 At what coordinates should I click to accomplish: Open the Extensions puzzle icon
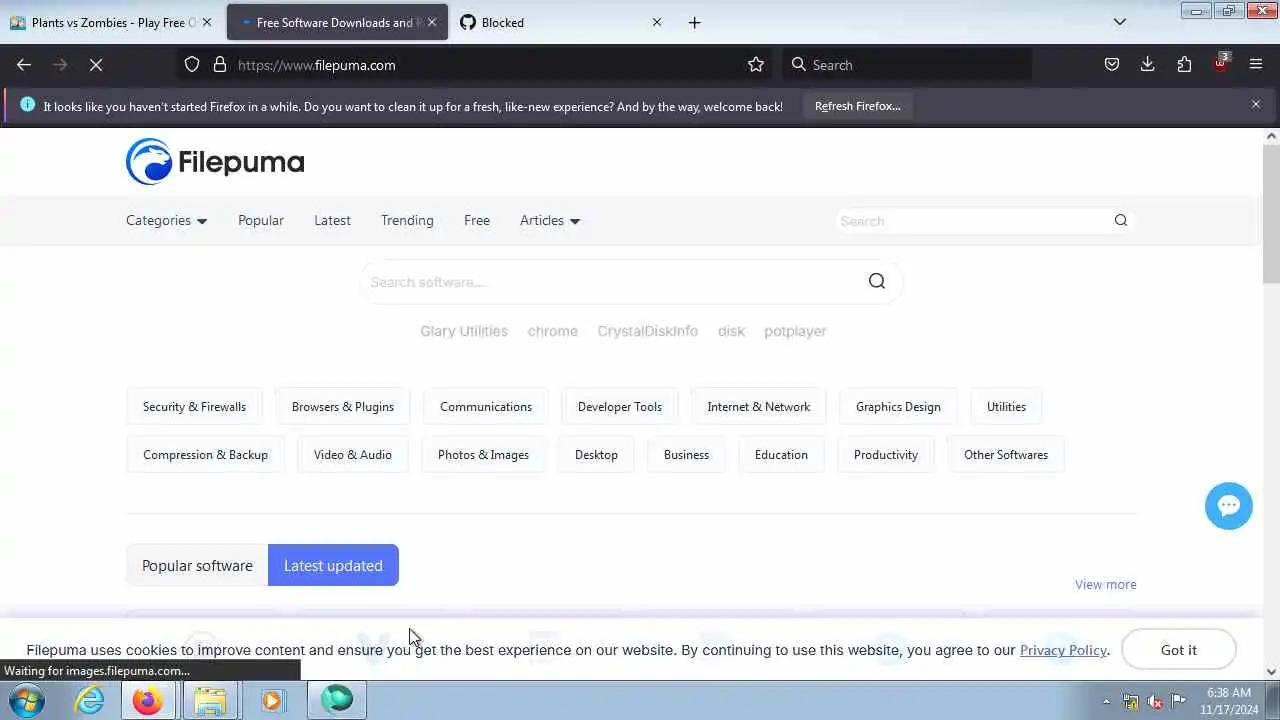coord(1184,65)
